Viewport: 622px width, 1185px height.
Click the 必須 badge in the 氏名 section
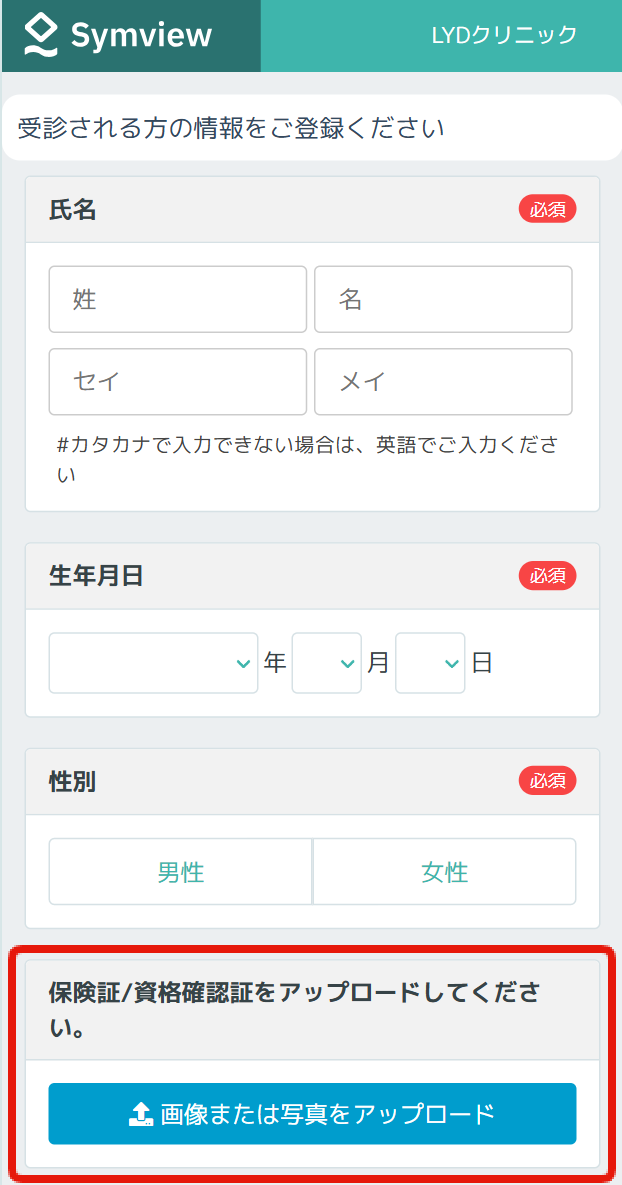(547, 210)
